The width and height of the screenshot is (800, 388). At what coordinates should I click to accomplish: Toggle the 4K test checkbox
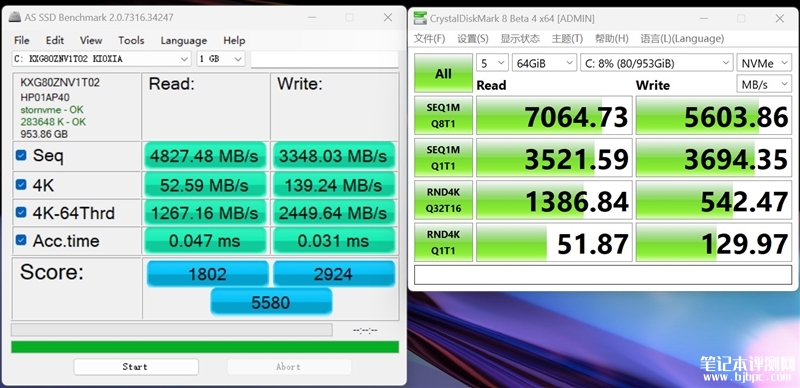(21, 184)
